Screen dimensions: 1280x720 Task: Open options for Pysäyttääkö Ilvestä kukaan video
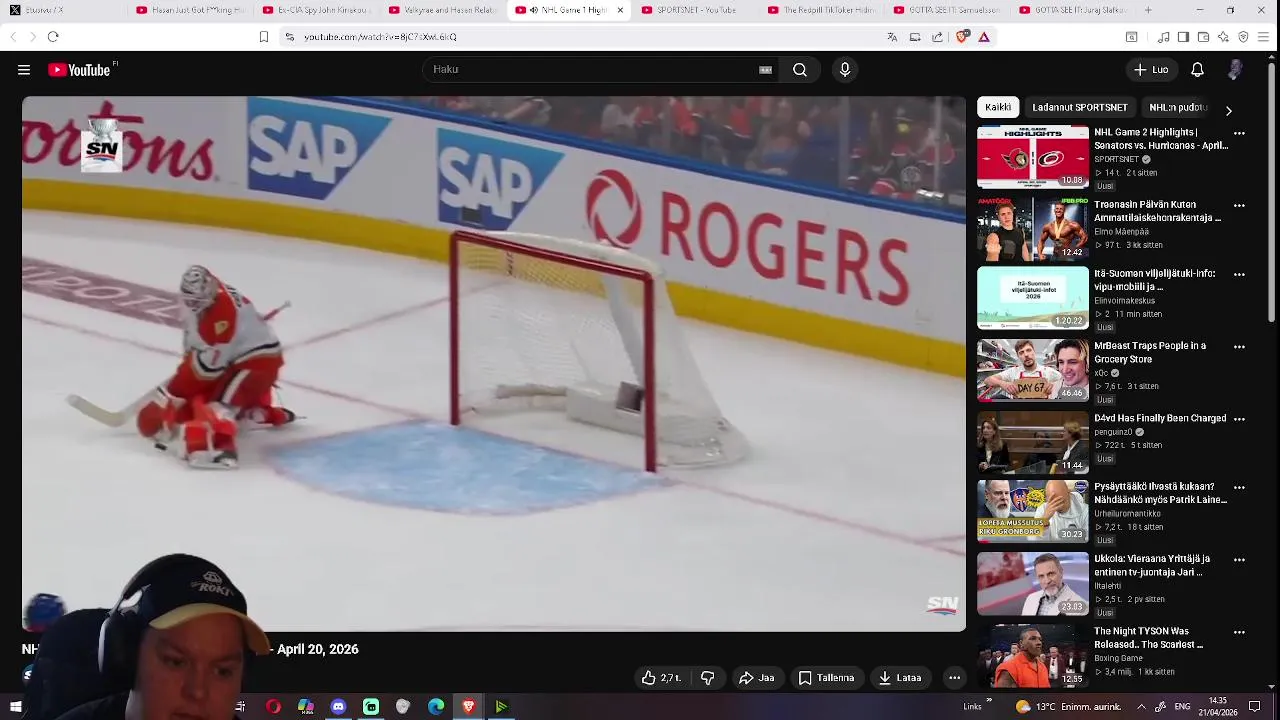point(1239,488)
